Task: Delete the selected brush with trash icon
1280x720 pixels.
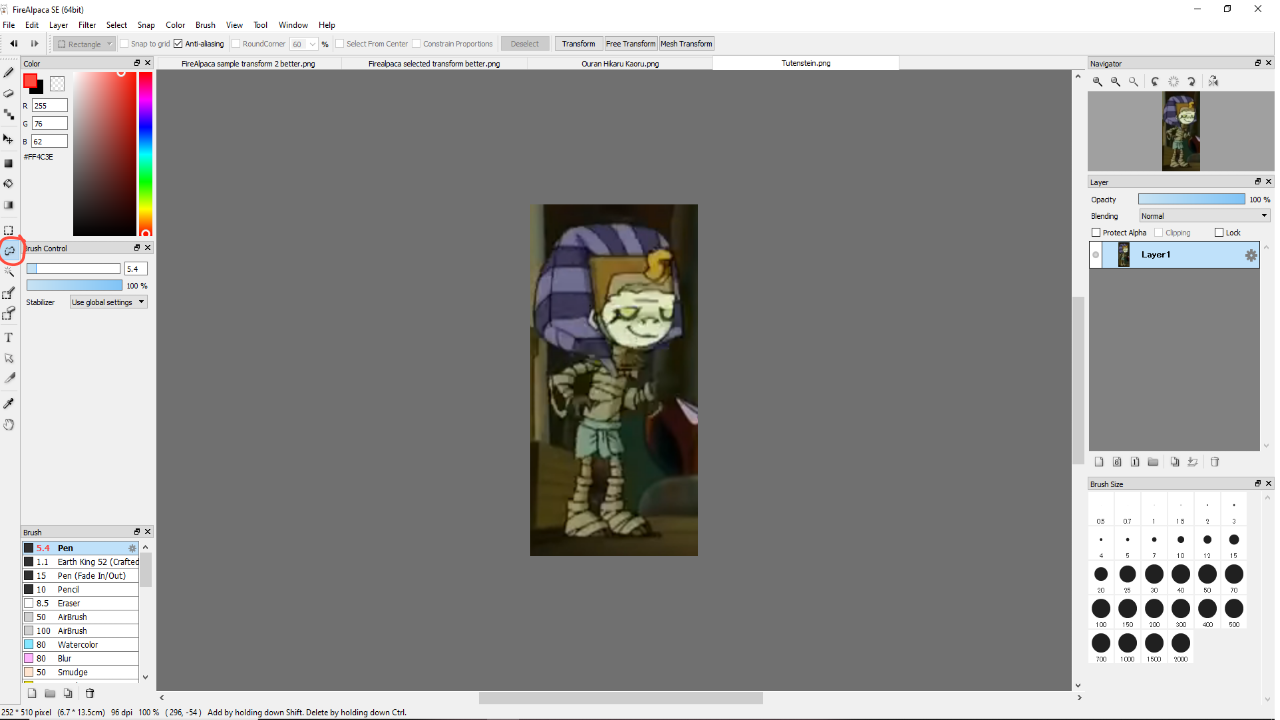Action: [89, 693]
